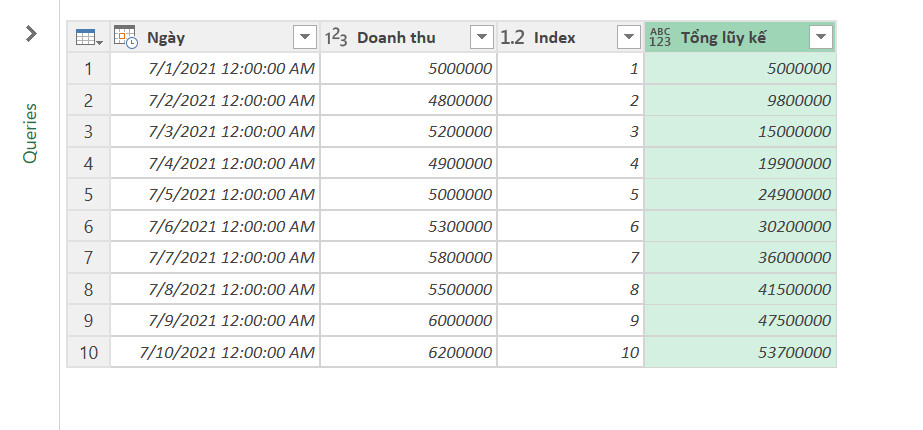Click cumulative total 30200000

(741, 226)
